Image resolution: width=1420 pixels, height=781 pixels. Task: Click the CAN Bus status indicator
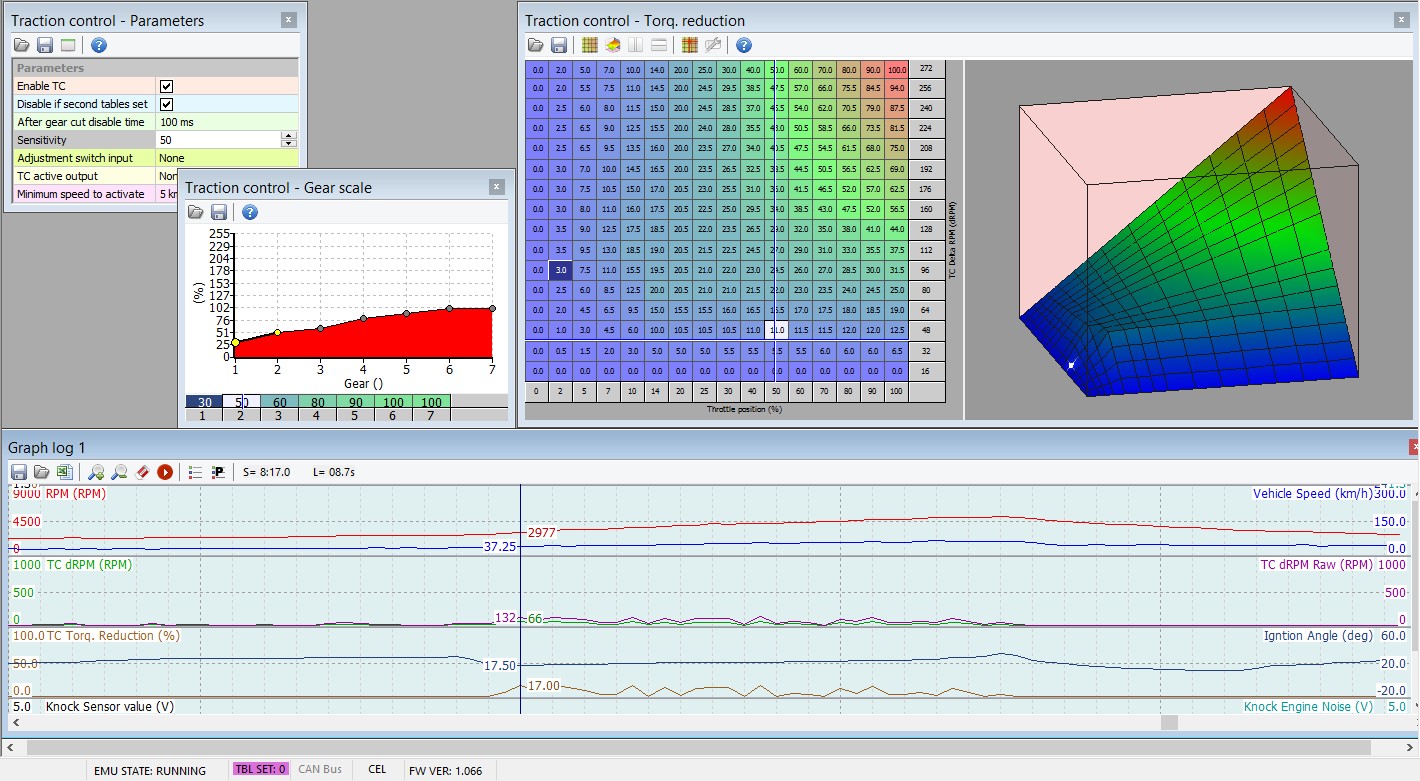tap(320, 769)
